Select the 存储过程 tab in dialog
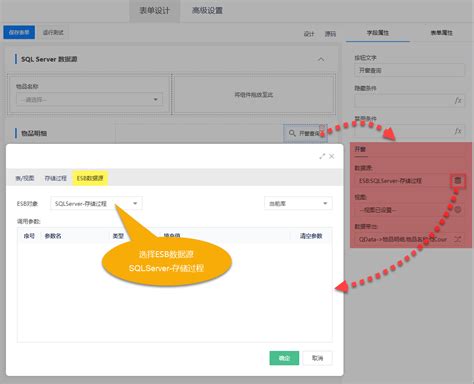The height and width of the screenshot is (384, 474). [56, 178]
